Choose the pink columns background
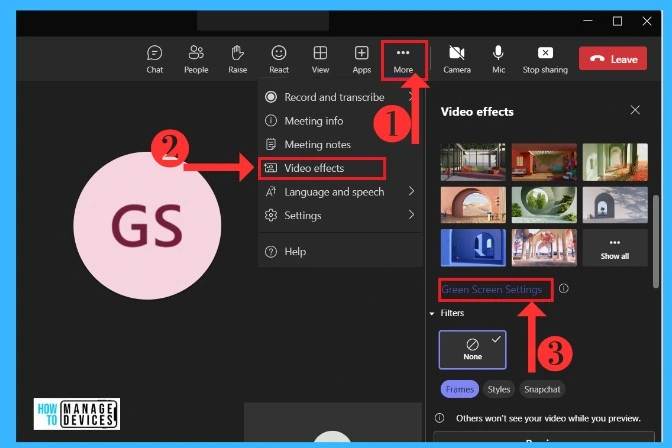 pyautogui.click(x=544, y=247)
